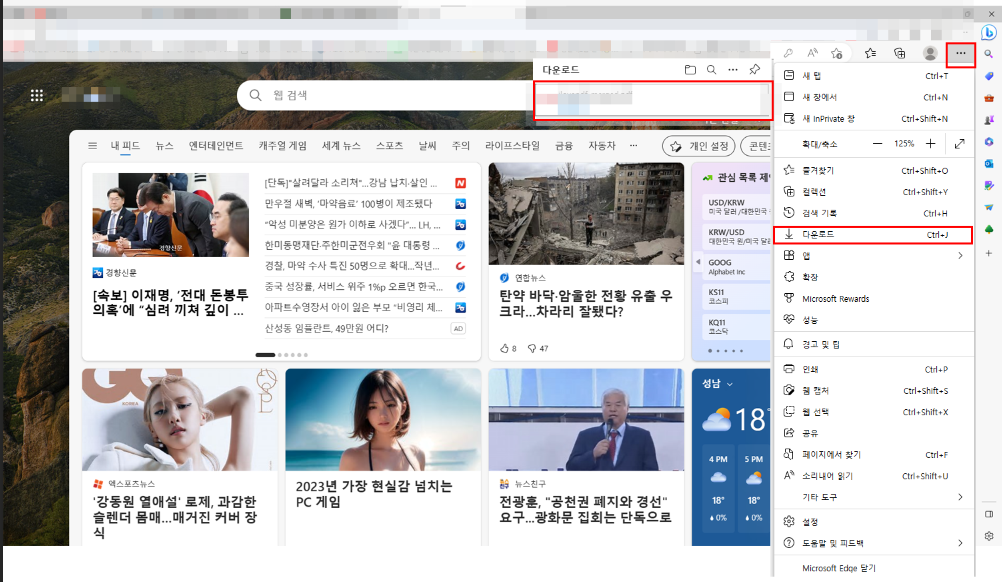
Task: Open downloads folder via the folder icon
Action: (691, 69)
